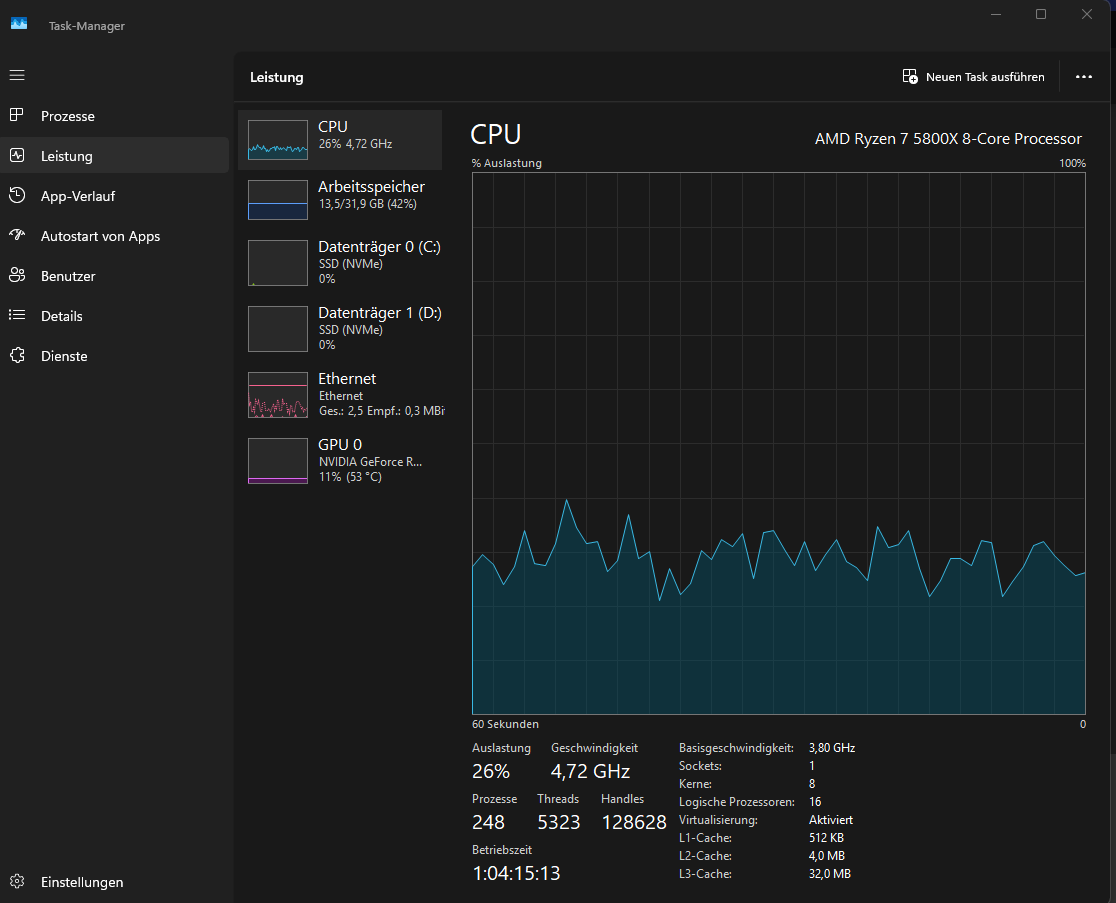Screen dimensions: 1116x903
Task: Click the Benutzer people icon
Action: click(17, 275)
